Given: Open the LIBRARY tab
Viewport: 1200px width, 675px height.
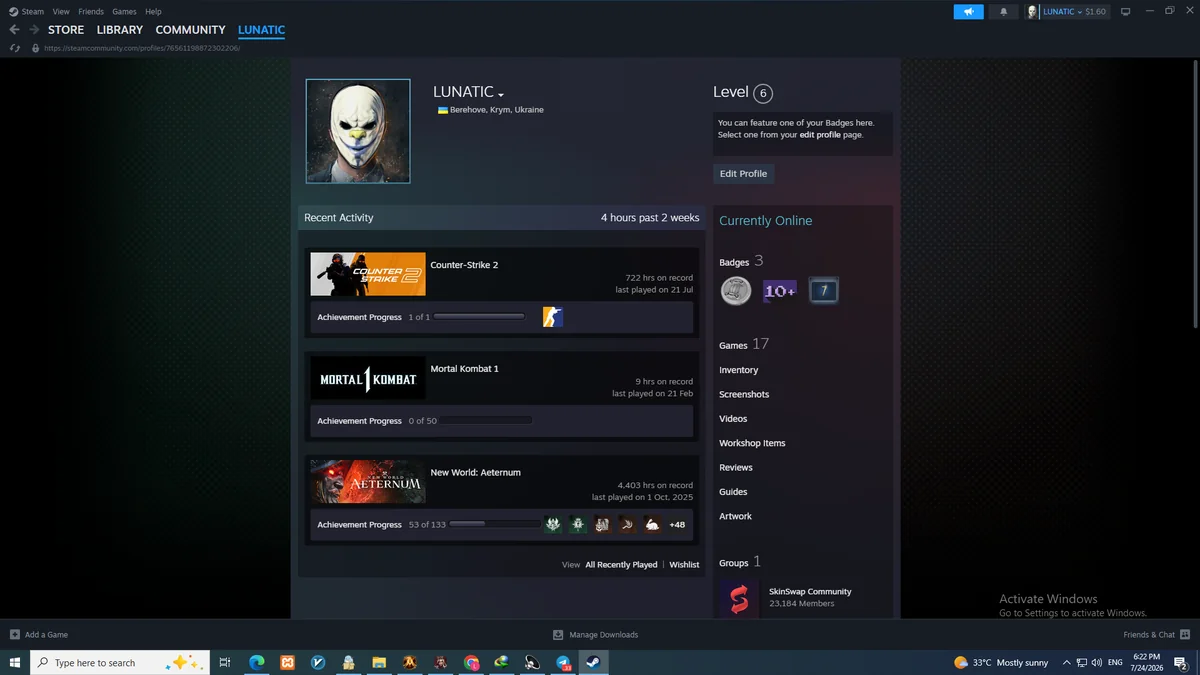Looking at the screenshot, I should coord(120,30).
